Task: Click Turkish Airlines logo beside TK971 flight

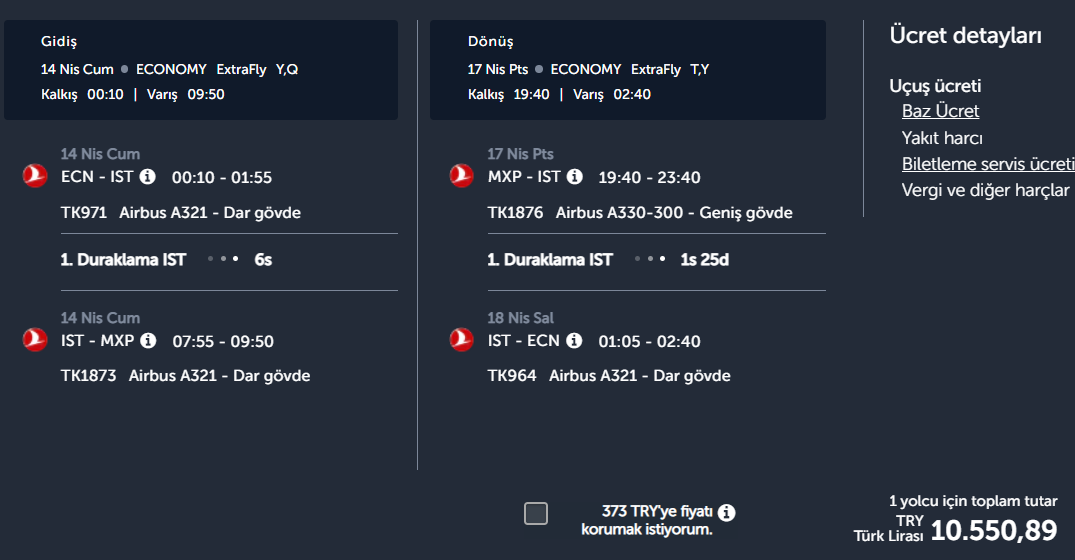Action: pyautogui.click(x=35, y=176)
